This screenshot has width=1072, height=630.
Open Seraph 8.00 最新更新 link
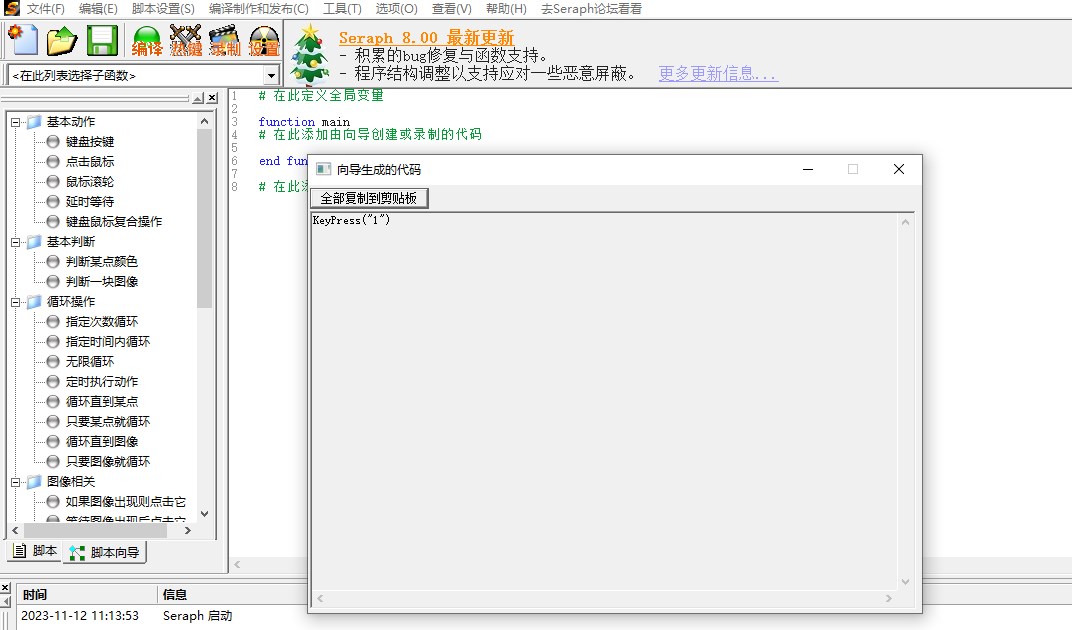(x=426, y=38)
